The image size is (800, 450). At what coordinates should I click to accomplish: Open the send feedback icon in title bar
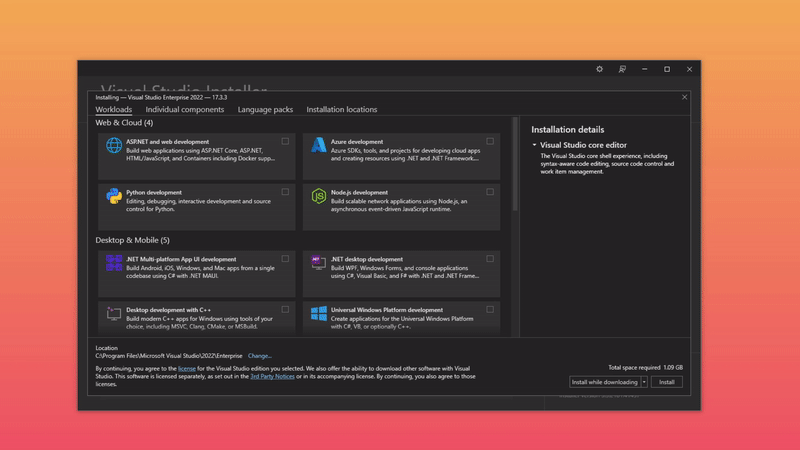[x=622, y=69]
